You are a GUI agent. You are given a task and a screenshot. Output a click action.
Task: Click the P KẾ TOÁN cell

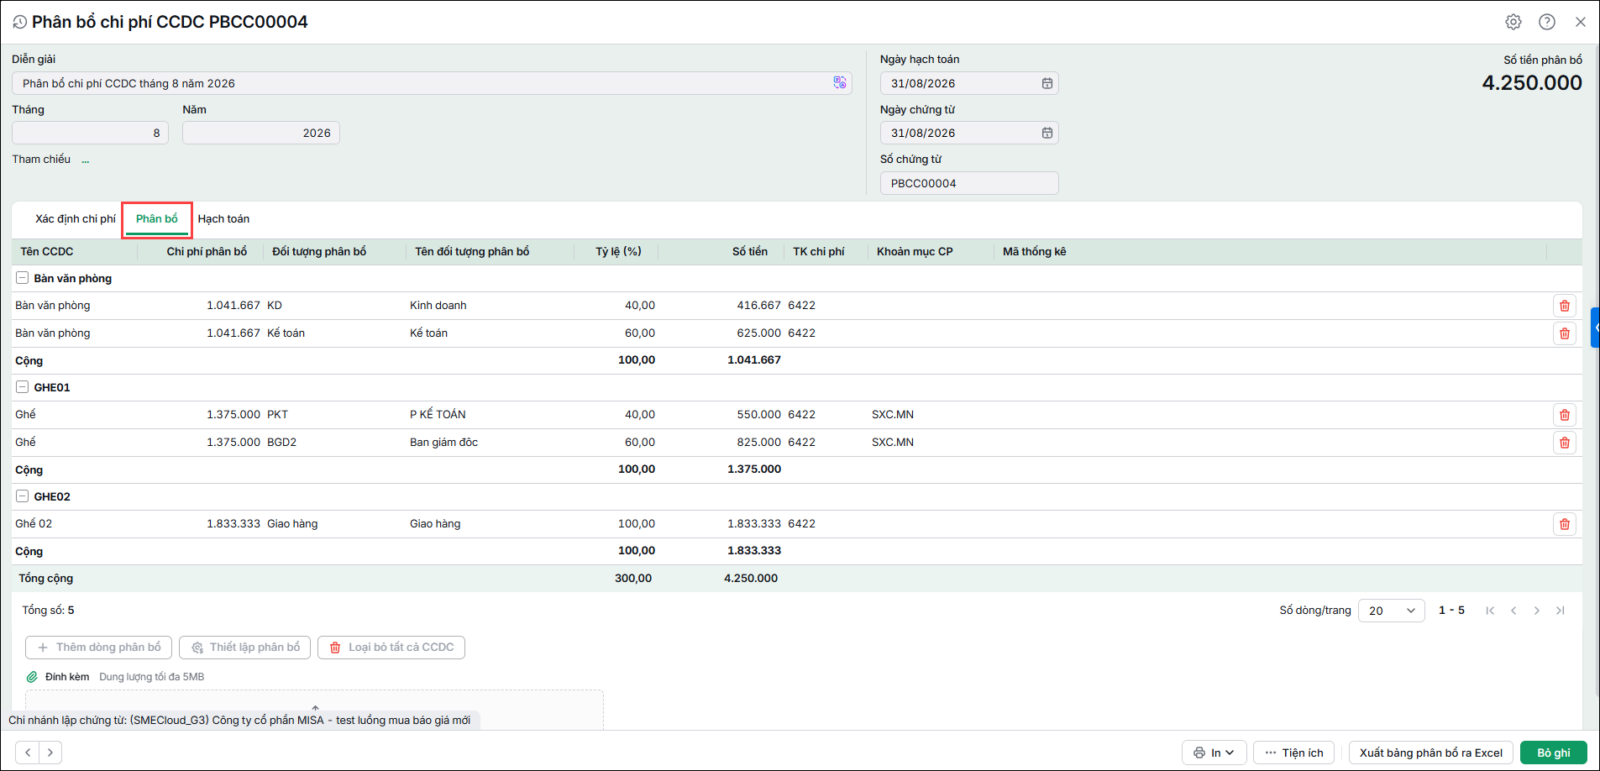pyautogui.click(x=438, y=415)
